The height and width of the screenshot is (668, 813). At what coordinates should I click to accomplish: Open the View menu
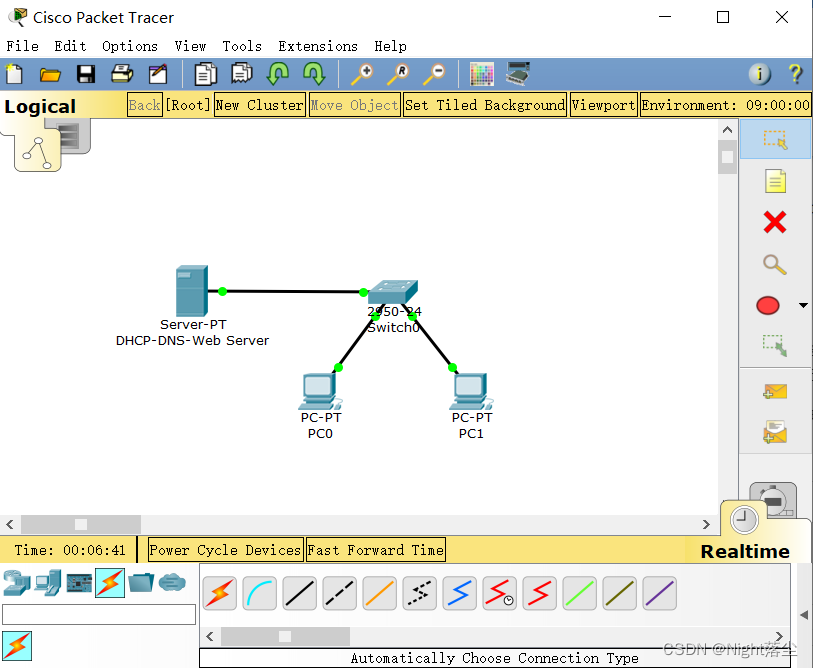tap(190, 46)
